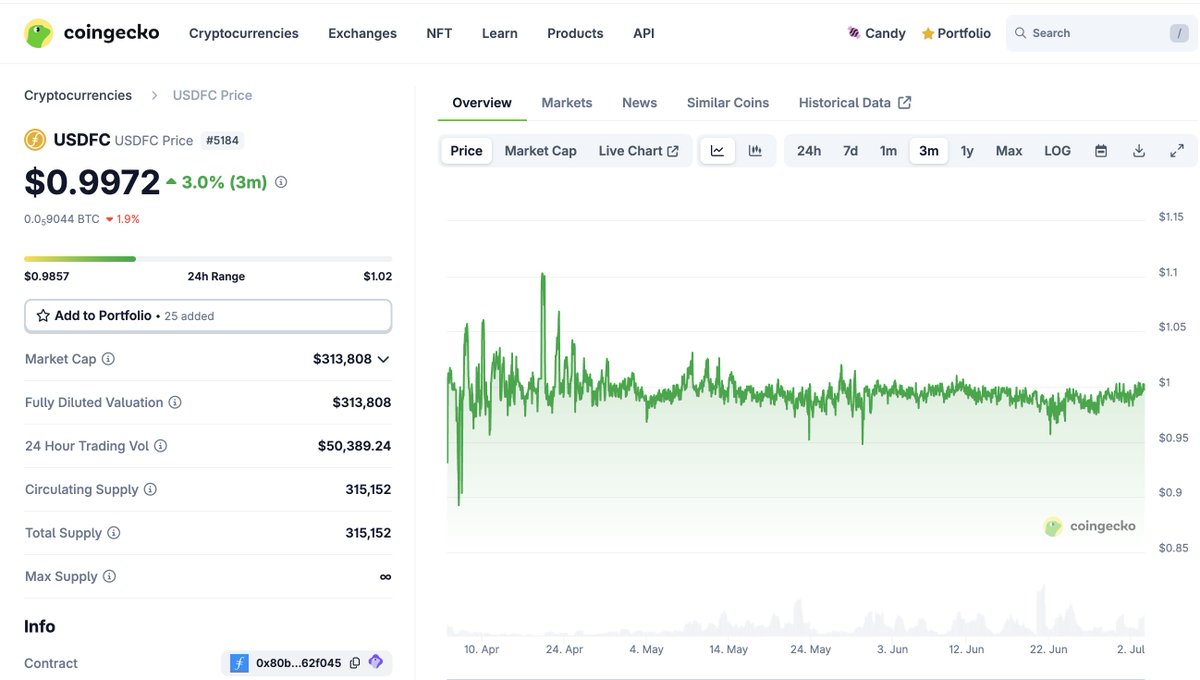
Task: Click the $50,389.24 trading volume value
Action: pos(355,446)
